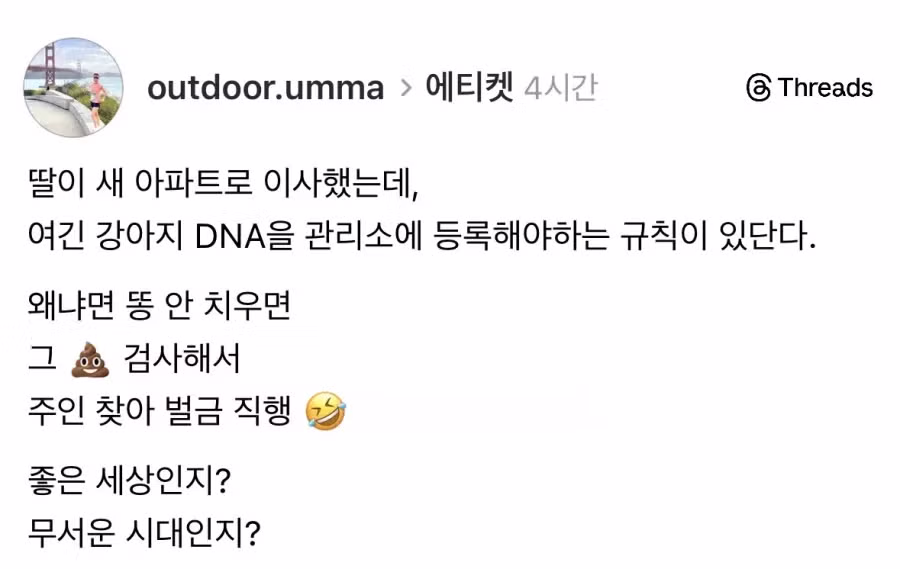Click the Threads logo icon
The width and height of the screenshot is (900, 569).
[759, 88]
